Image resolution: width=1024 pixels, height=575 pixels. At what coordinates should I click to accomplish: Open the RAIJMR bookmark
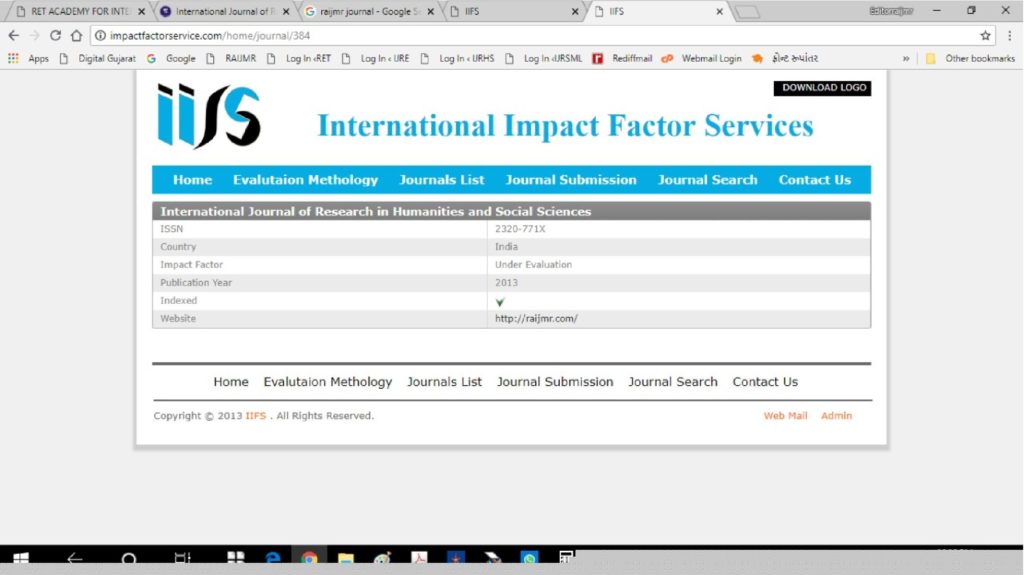coord(231,58)
